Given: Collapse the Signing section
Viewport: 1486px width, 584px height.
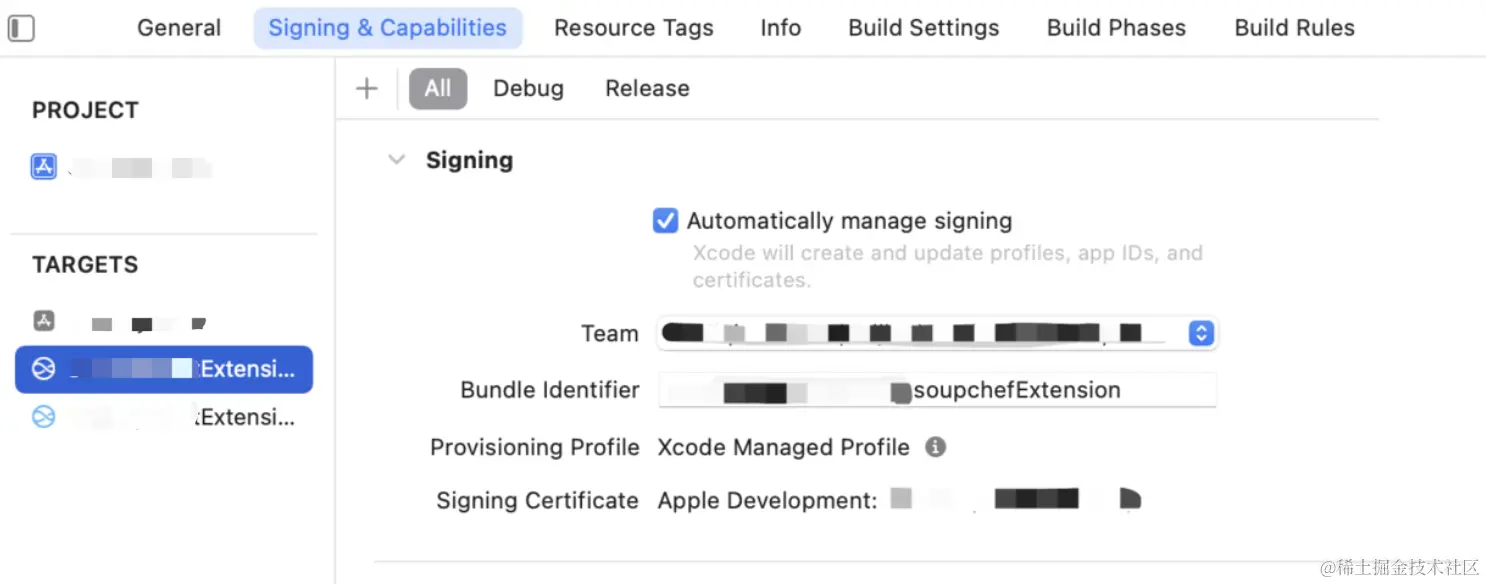Looking at the screenshot, I should 397,160.
